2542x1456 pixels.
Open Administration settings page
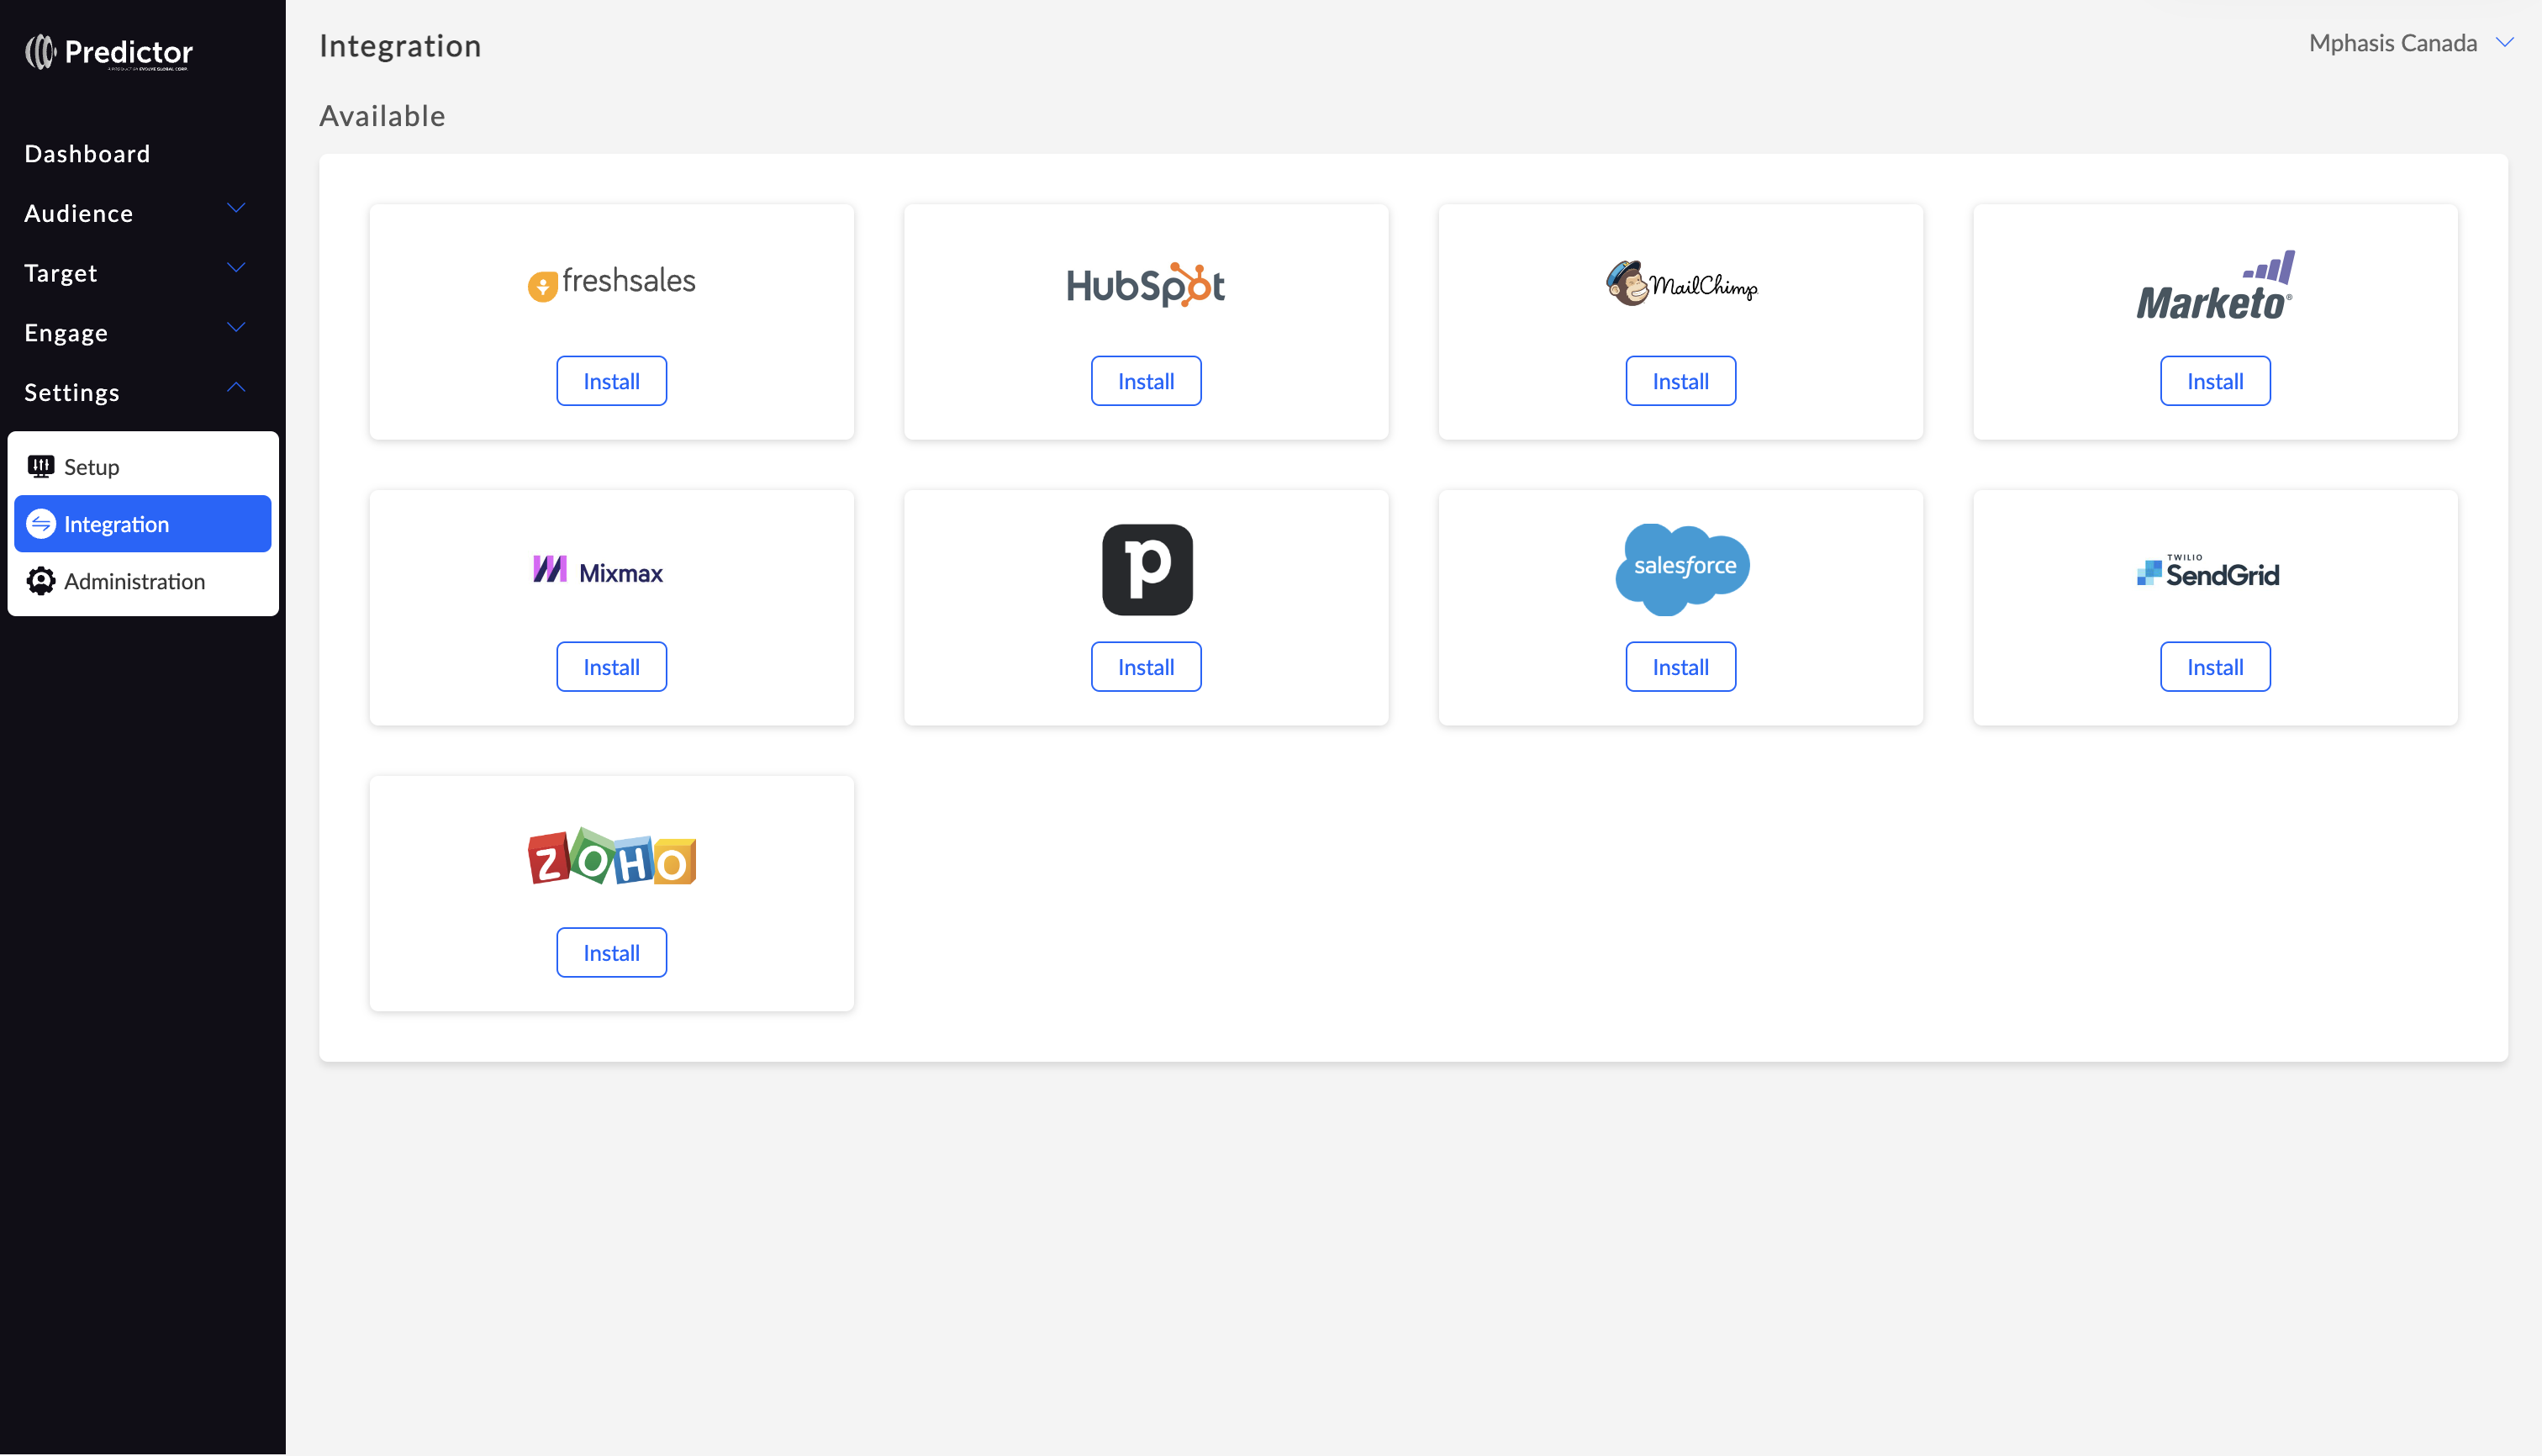134,581
